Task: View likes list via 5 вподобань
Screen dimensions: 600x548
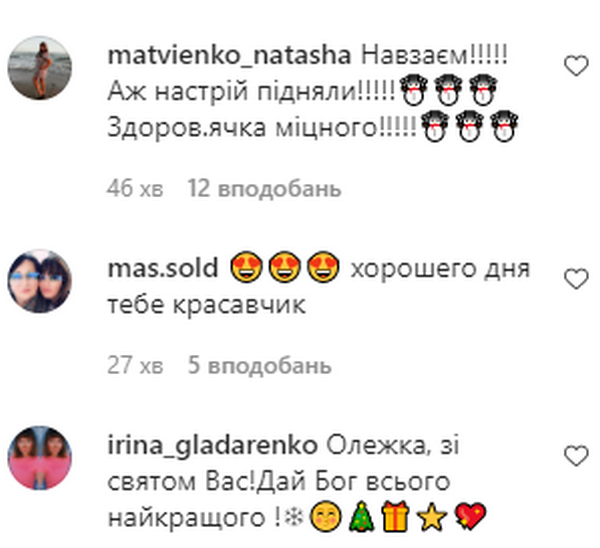Action: click(259, 365)
